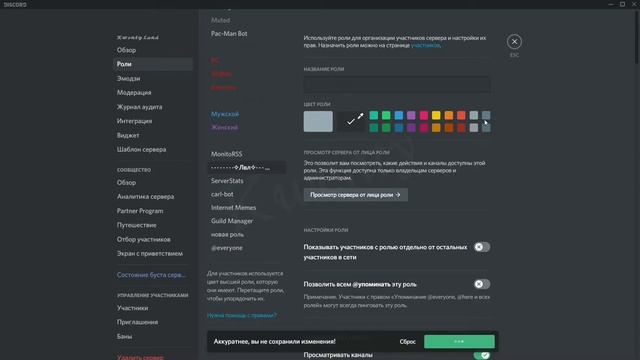640x360 pixels.
Task: Toggle the Просматривать каналы permission
Action: coord(482,355)
